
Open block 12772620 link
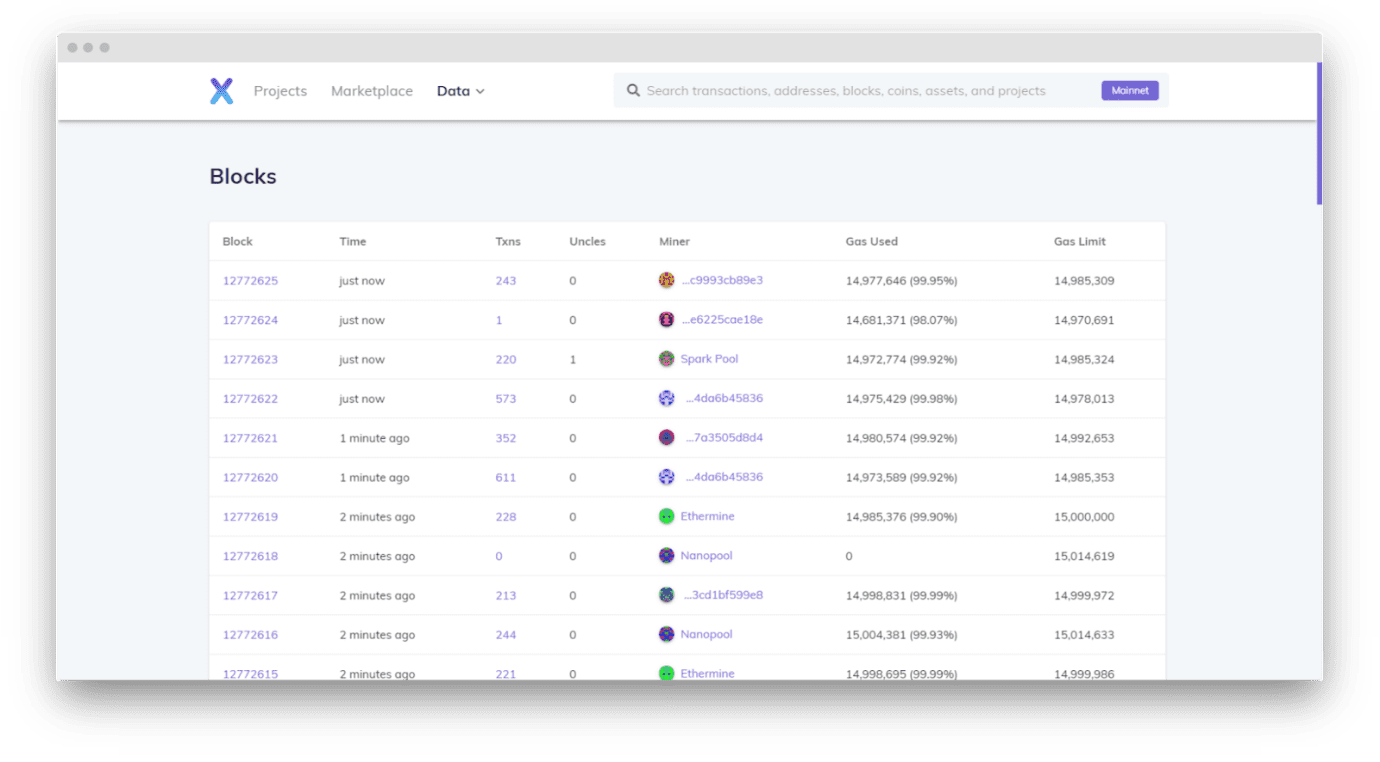[250, 478]
